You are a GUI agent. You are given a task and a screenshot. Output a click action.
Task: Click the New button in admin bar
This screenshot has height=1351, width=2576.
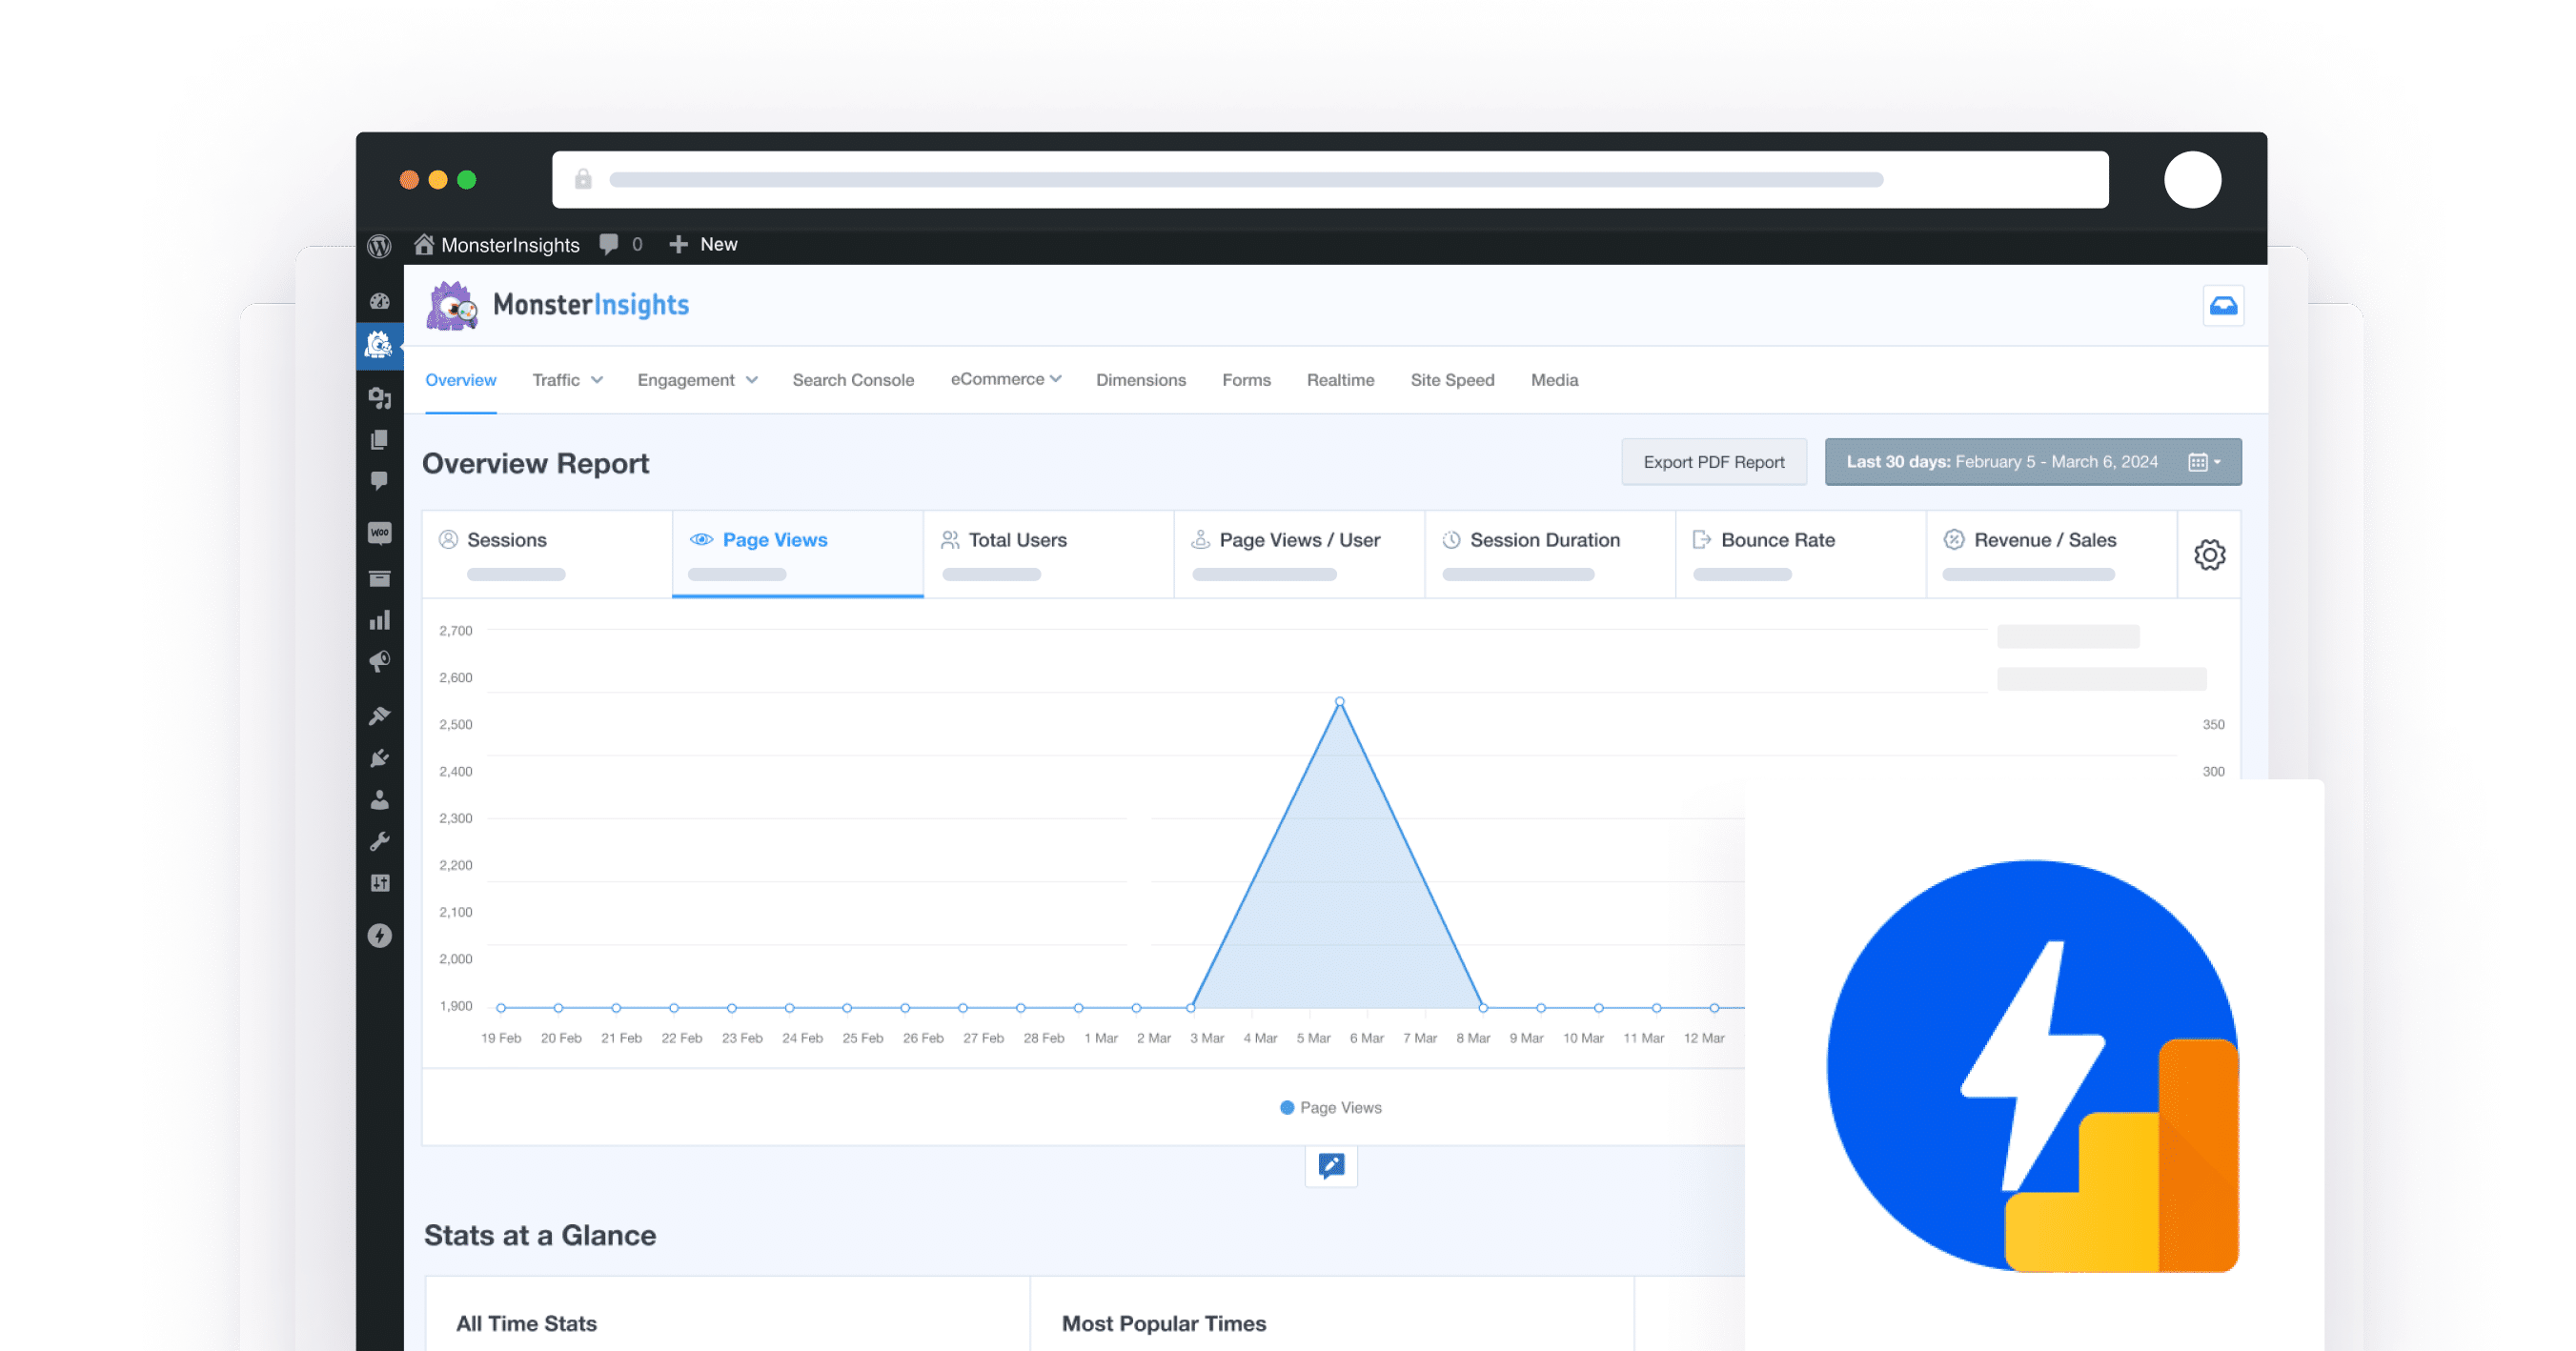pyautogui.click(x=703, y=245)
